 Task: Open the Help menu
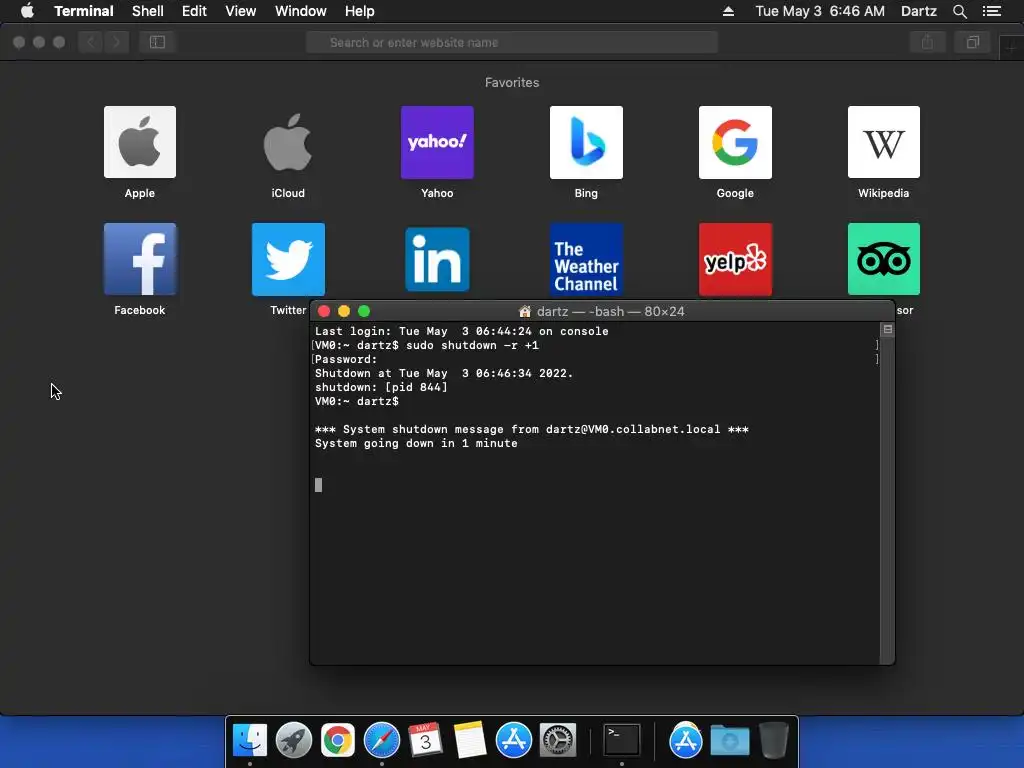point(359,11)
